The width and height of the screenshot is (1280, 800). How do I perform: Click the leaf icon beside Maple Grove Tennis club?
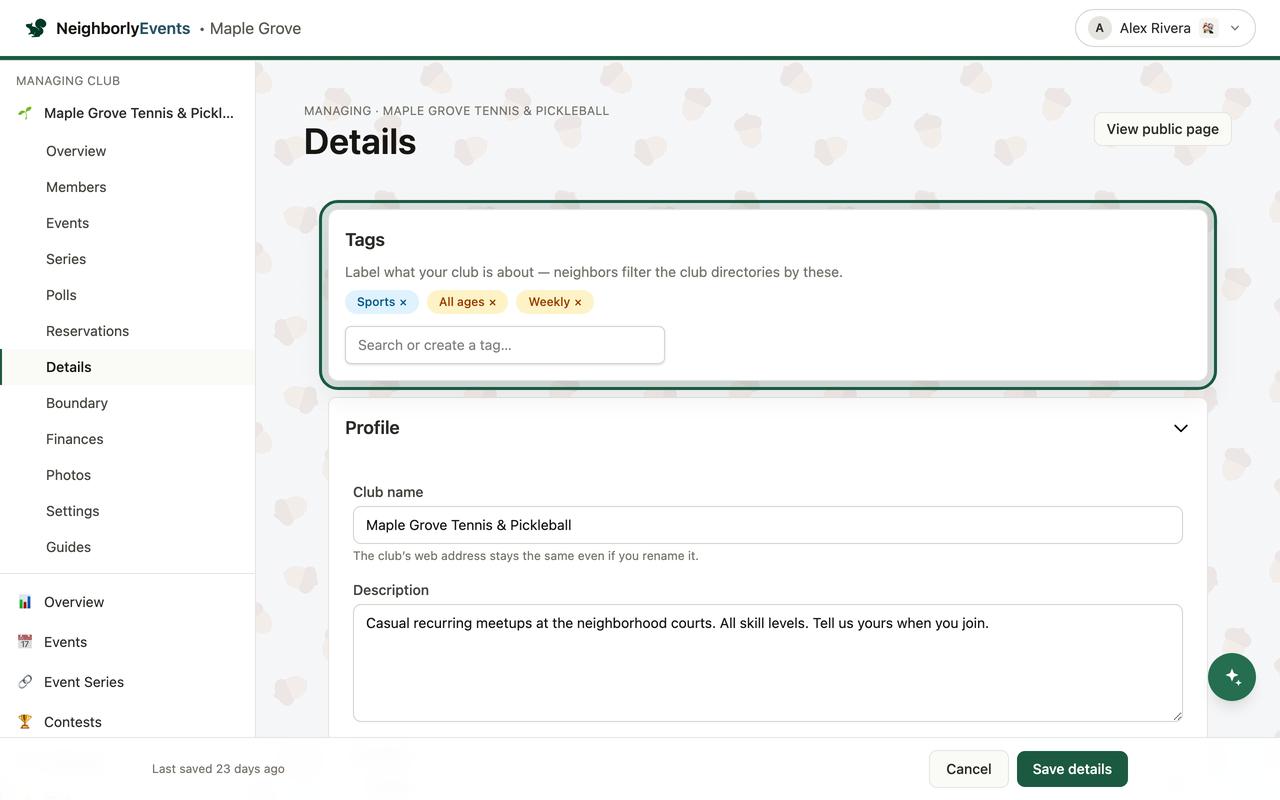coord(25,113)
